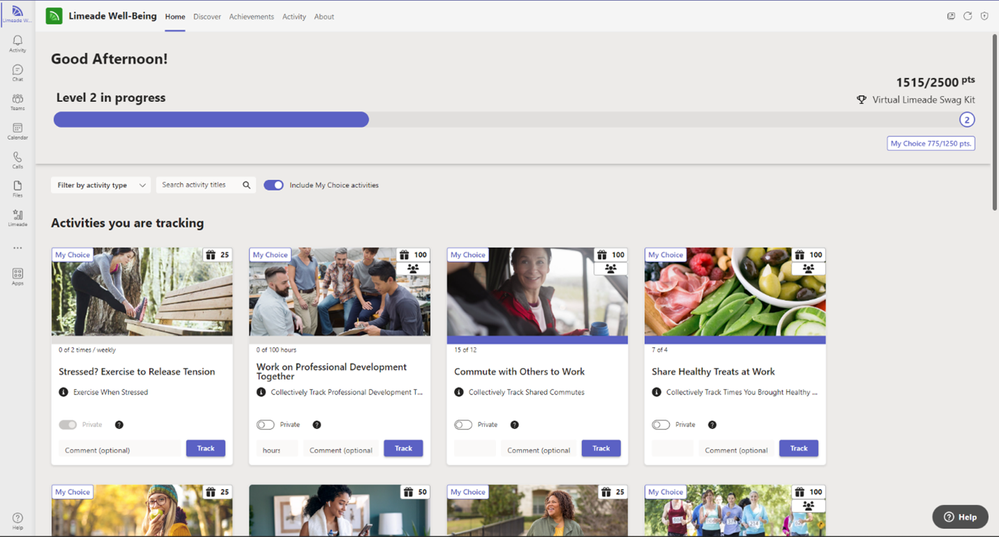Click the hours input on Professional Development card
This screenshot has height=537, width=999.
(x=277, y=450)
